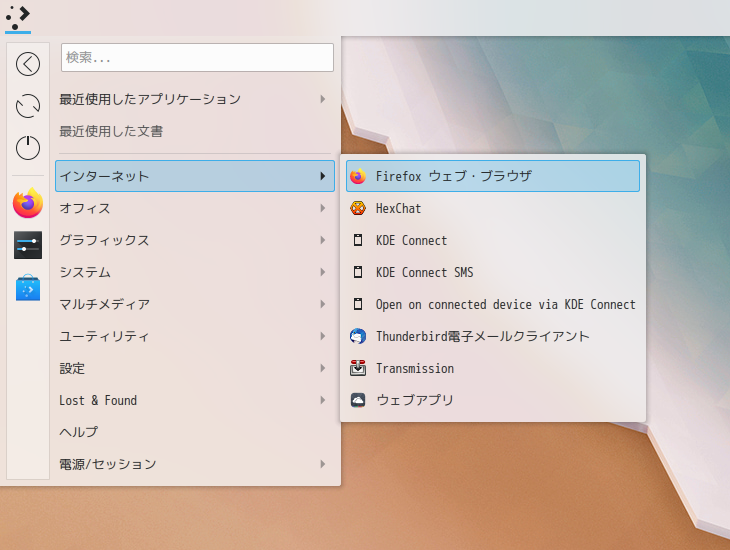Click the Transmission download icon
Screen dimensions: 730x550
[358, 368]
